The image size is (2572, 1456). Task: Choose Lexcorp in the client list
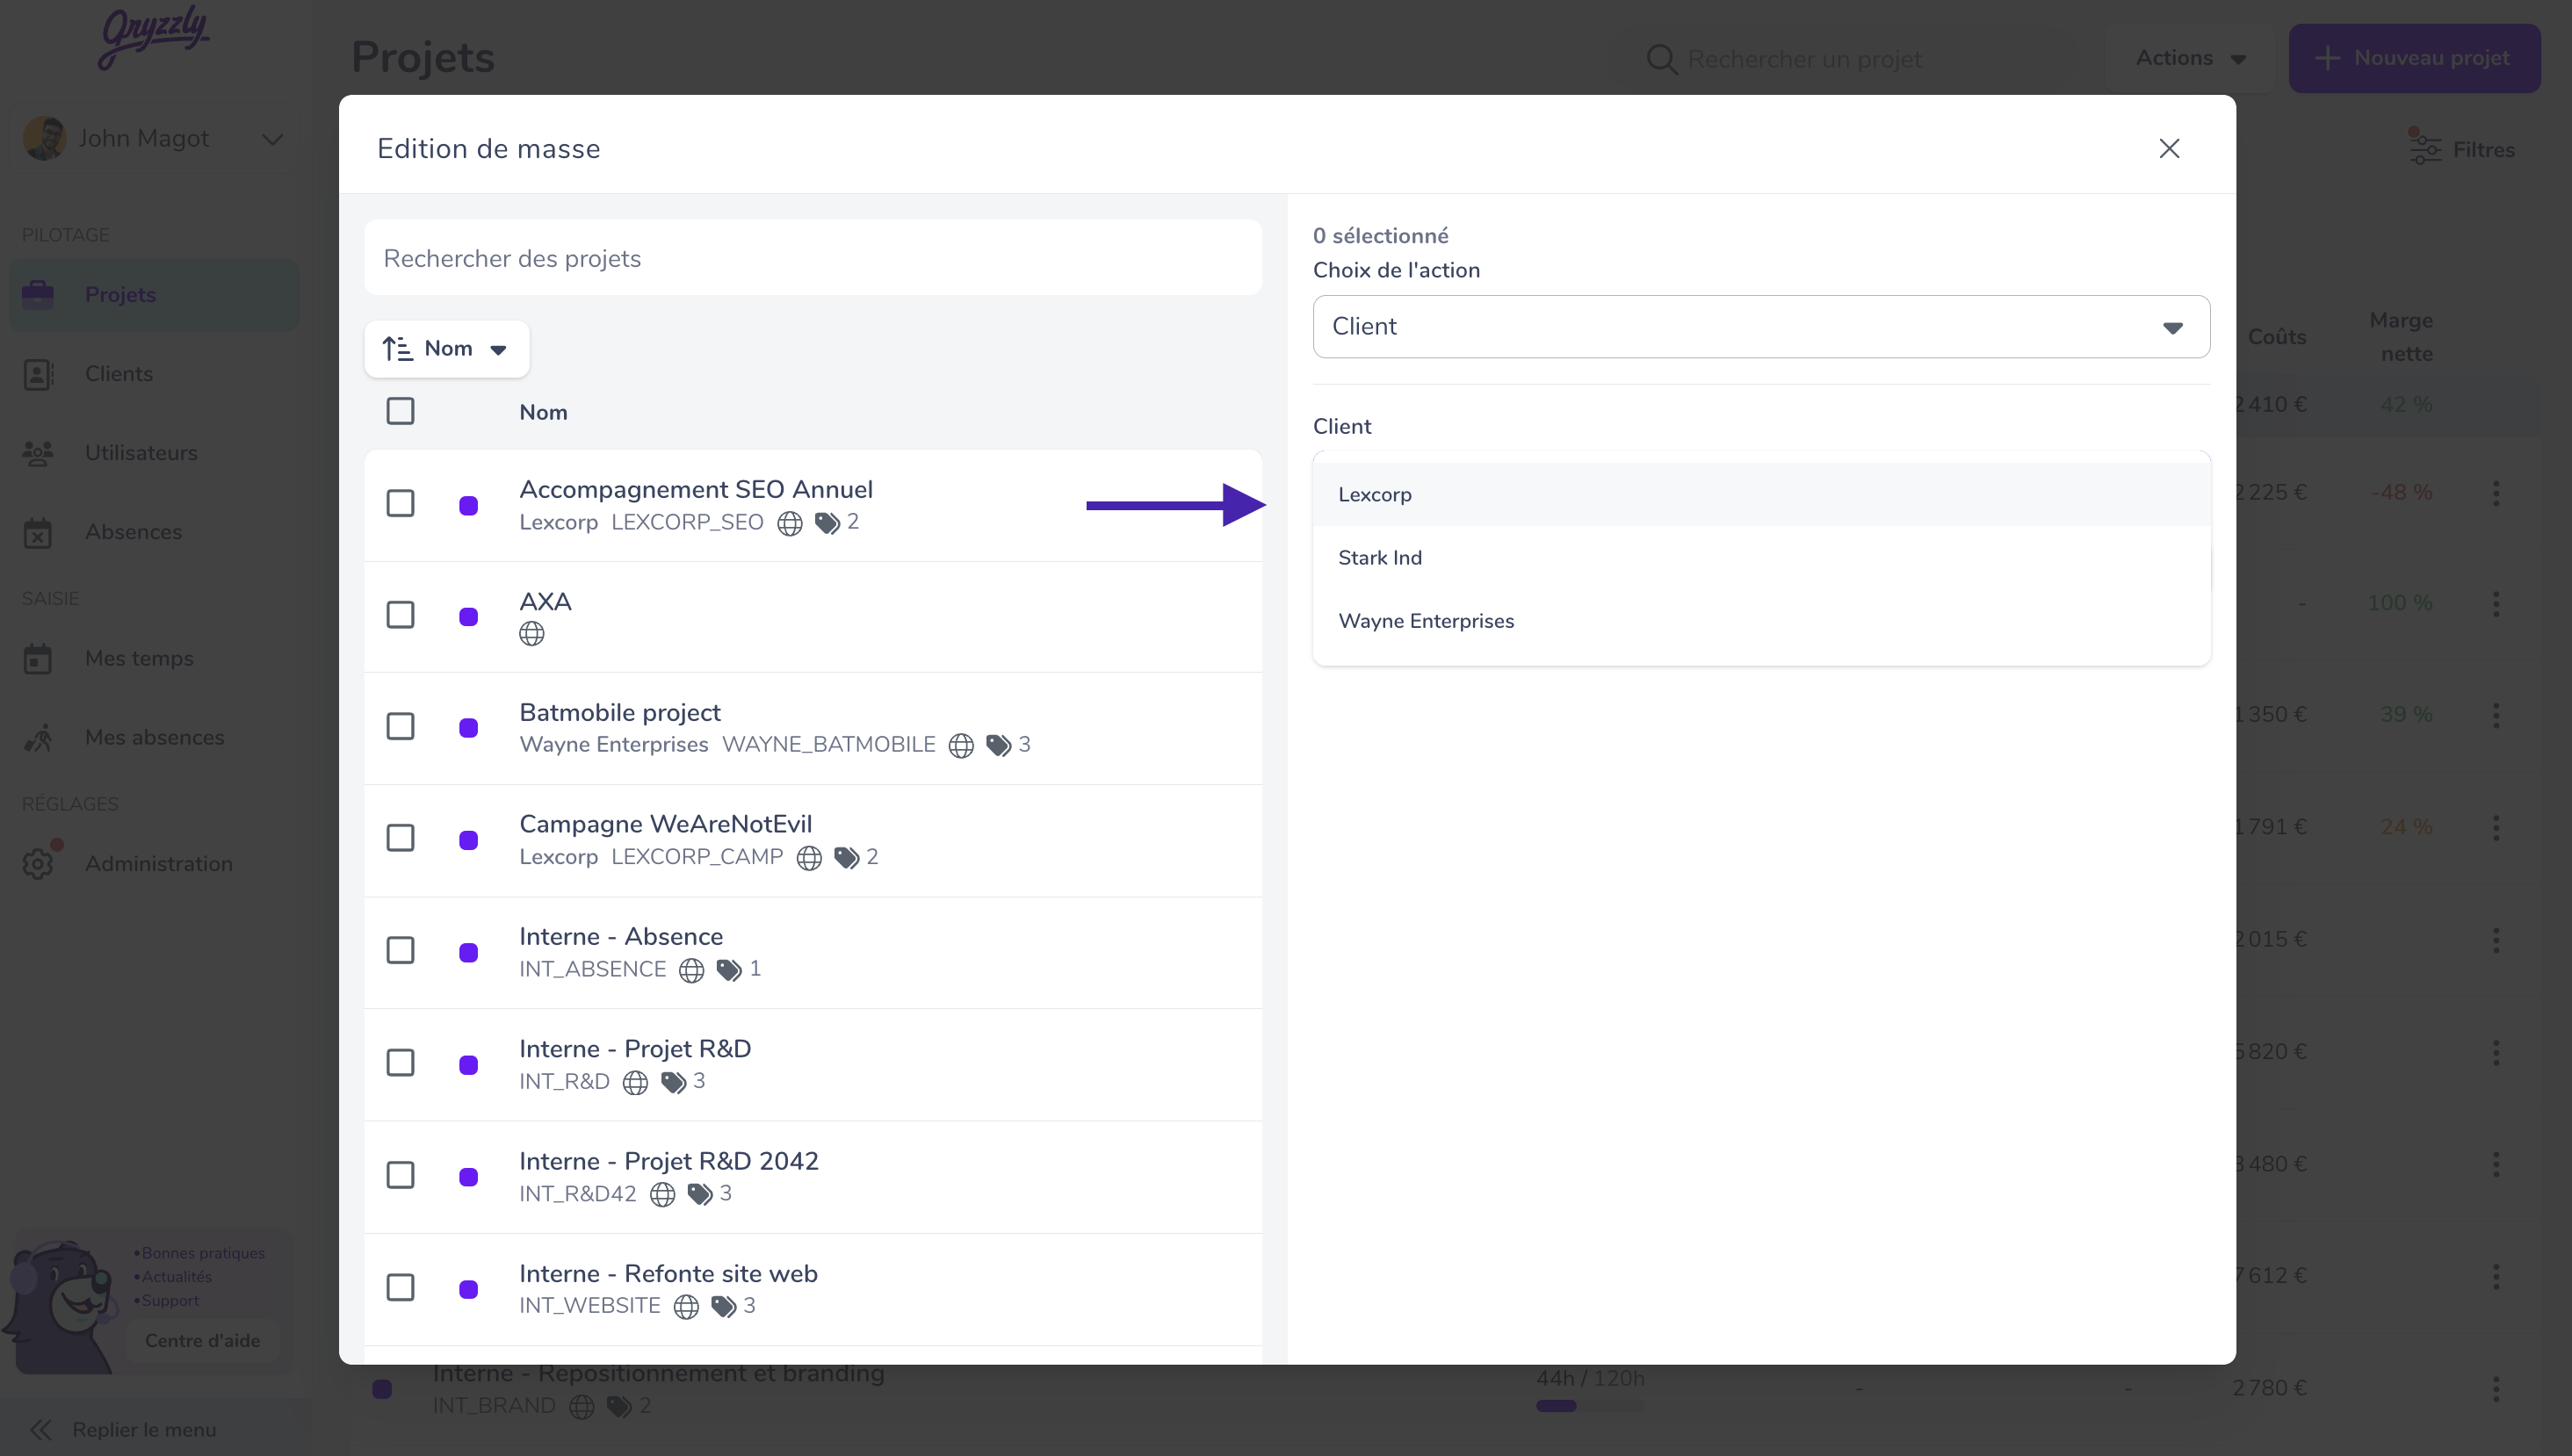[x=1761, y=494]
